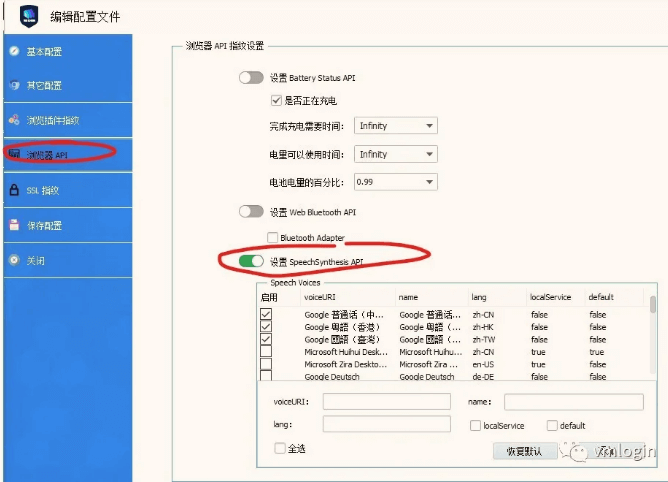Click the Microsoft Huihui Desk... voiceURI cell
The height and width of the screenshot is (482, 668).
pyautogui.click(x=346, y=352)
